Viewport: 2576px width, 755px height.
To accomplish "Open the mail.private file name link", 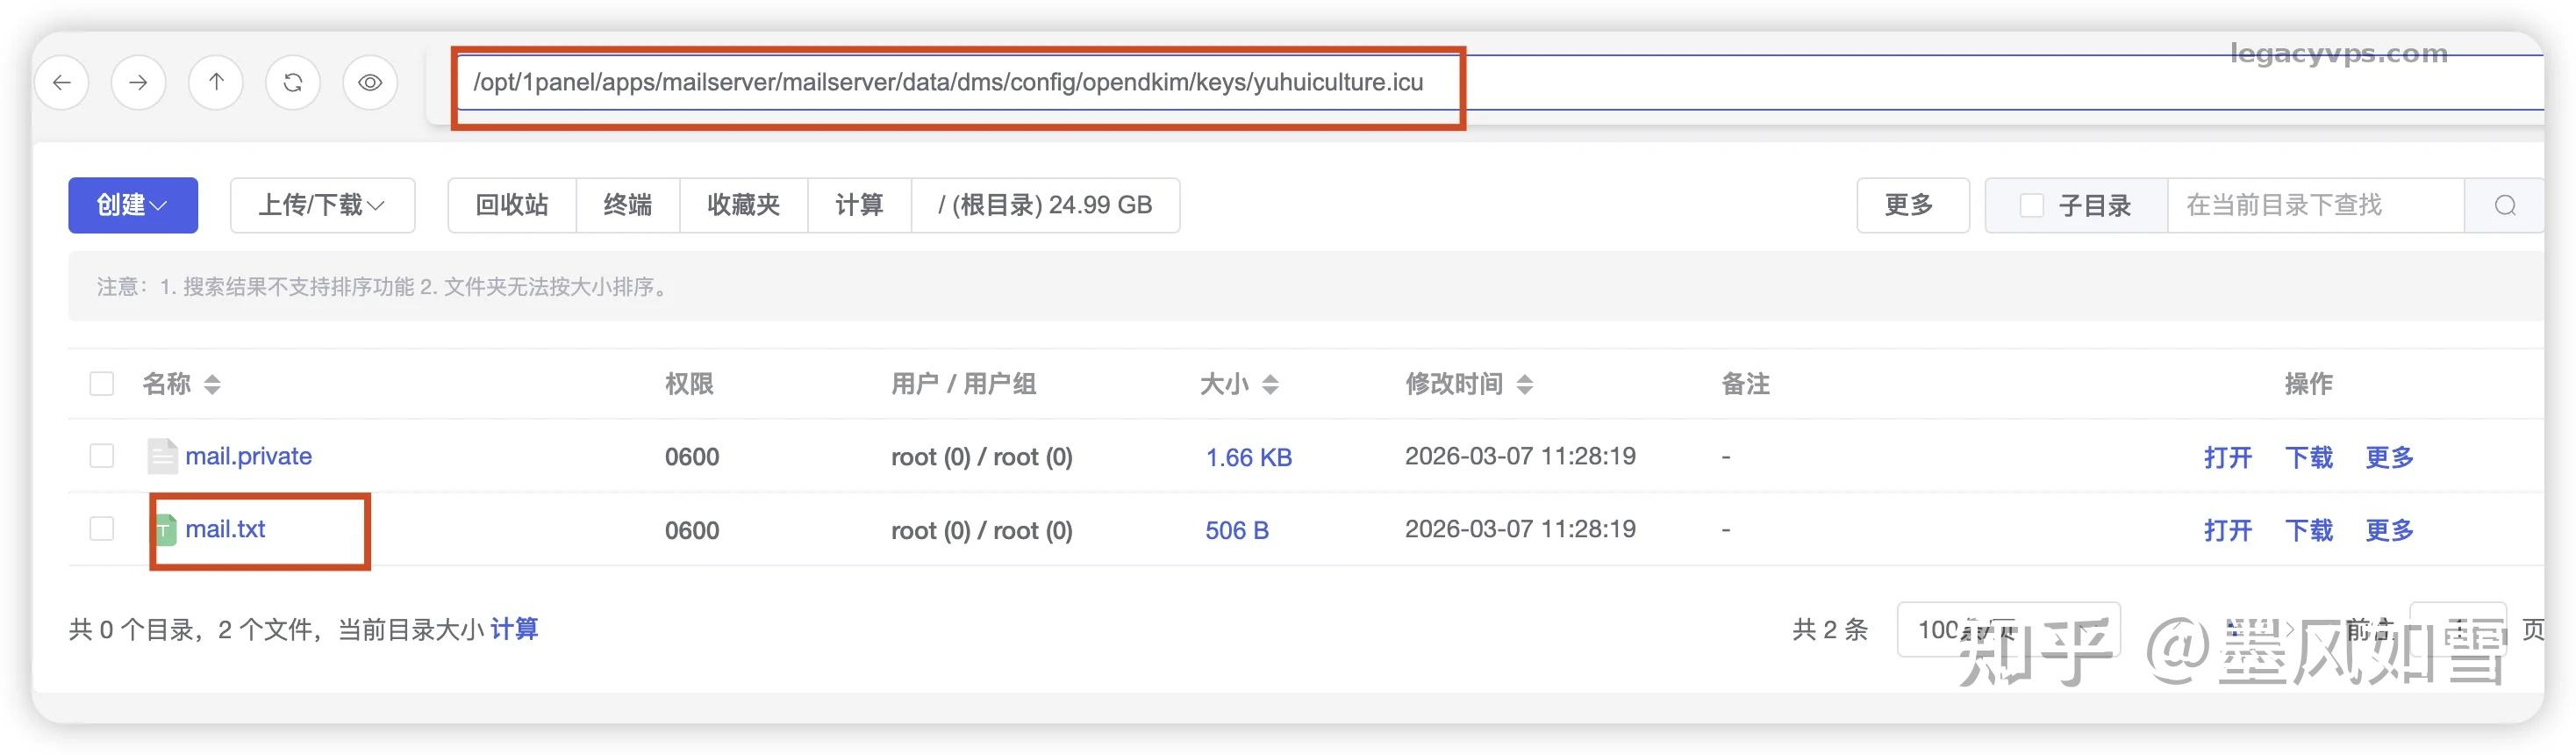I will (x=248, y=457).
